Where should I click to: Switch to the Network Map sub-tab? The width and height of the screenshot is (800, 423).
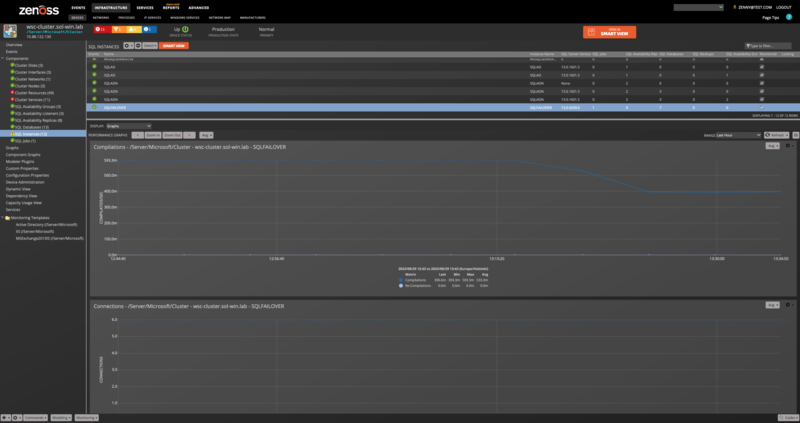[x=219, y=17]
